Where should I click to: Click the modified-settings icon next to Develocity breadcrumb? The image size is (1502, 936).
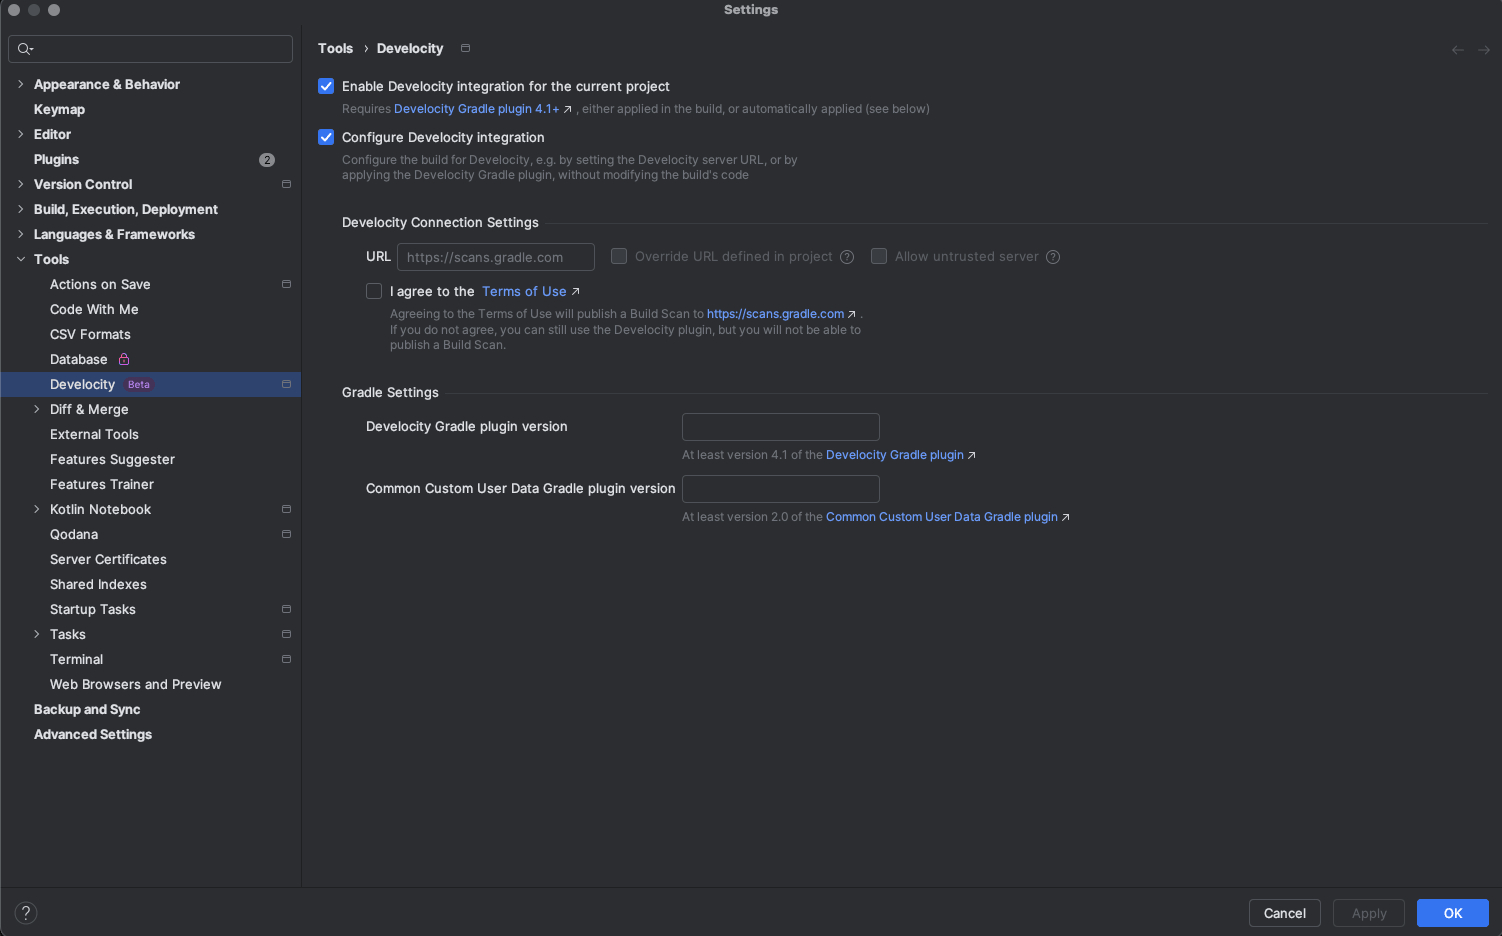point(464,47)
